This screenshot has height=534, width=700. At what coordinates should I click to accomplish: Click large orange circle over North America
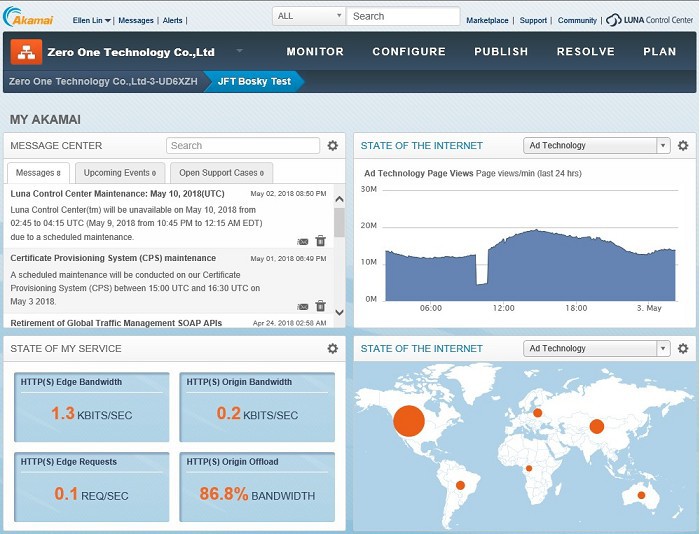coord(409,421)
